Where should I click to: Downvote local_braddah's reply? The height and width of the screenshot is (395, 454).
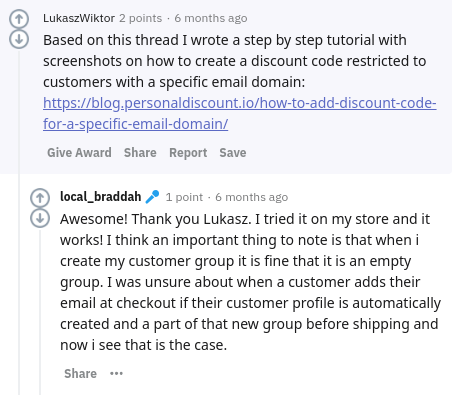click(40, 218)
